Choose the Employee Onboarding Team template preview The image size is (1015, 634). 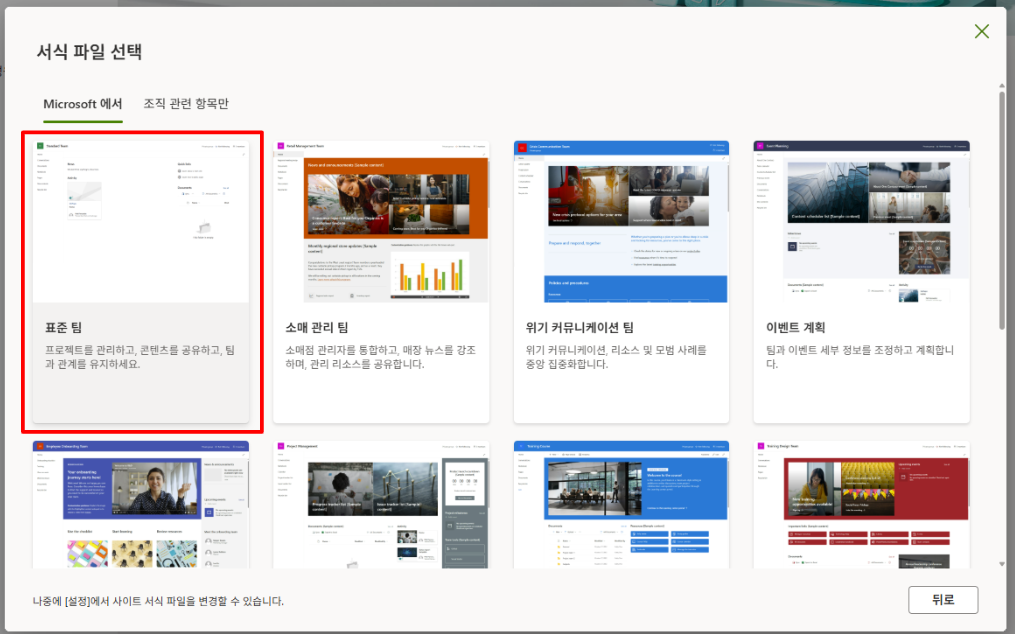(140, 504)
